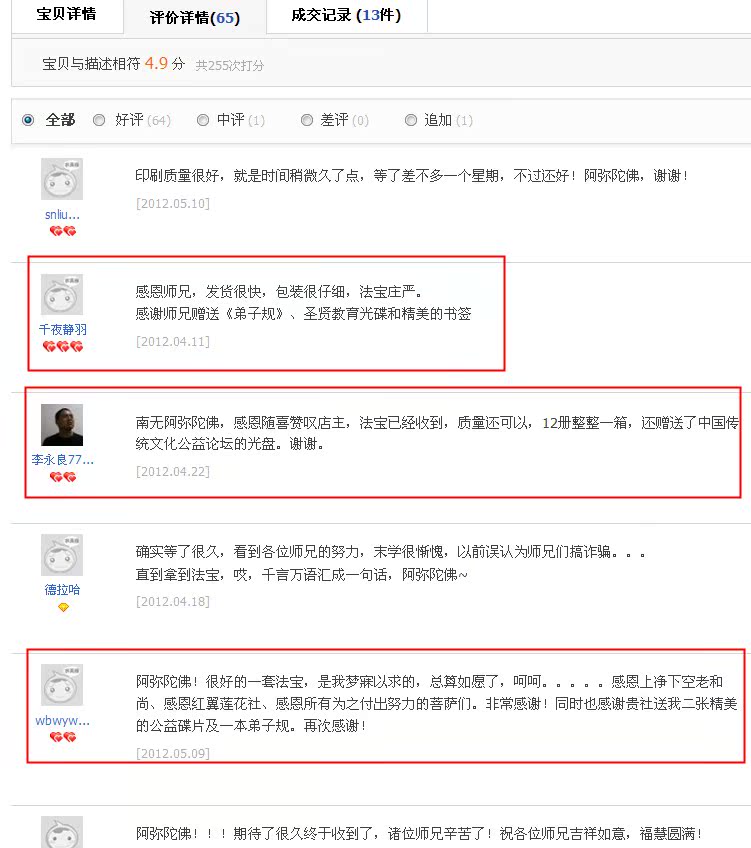This screenshot has height=848, width=751.
Task: Open 千夜静羽 user avatar
Action: [x=62, y=295]
